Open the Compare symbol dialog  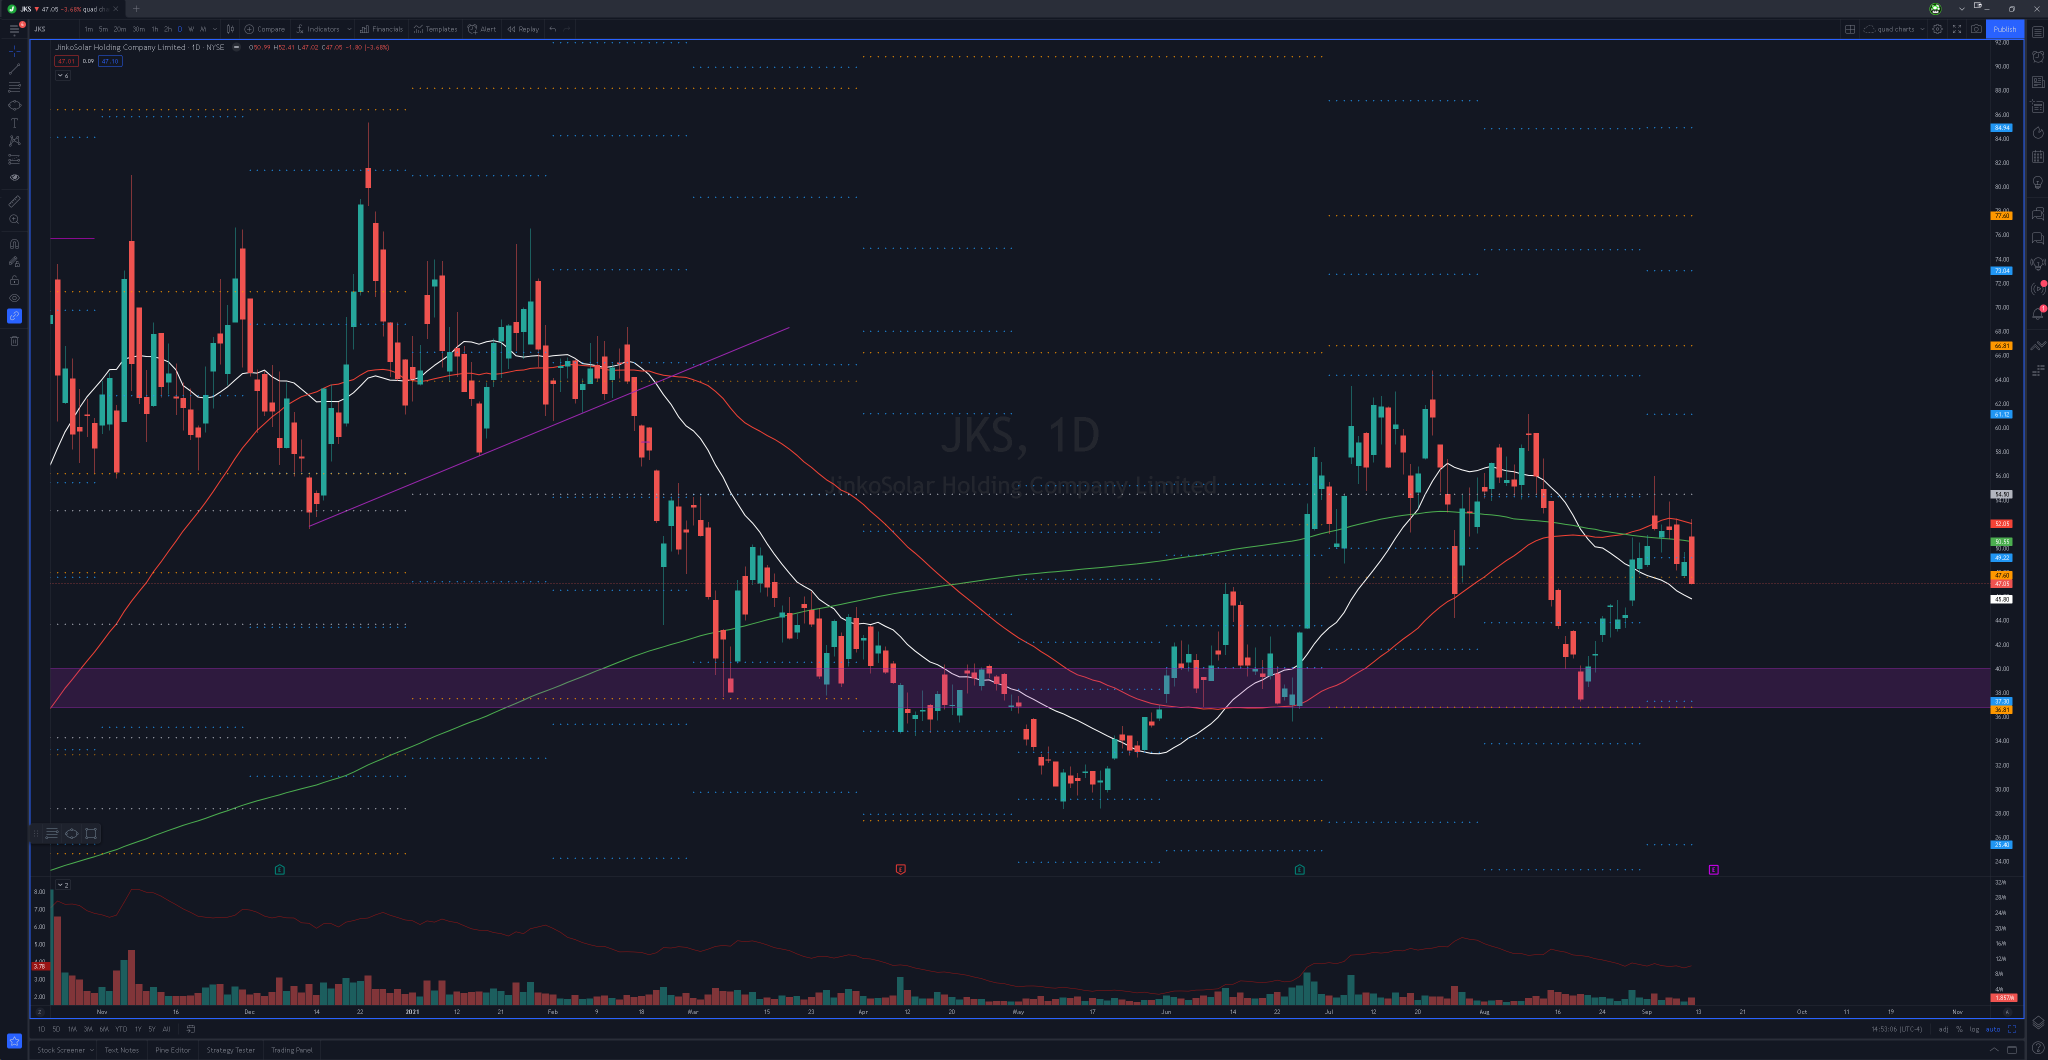(x=265, y=29)
